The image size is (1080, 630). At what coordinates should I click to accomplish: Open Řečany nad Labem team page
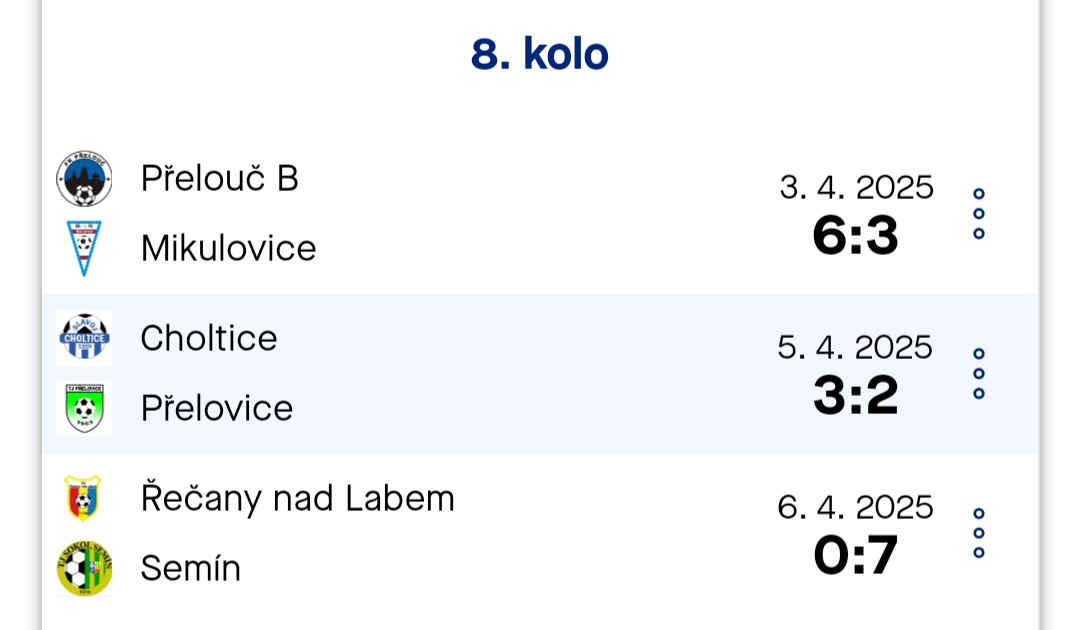pyautogui.click(x=298, y=498)
